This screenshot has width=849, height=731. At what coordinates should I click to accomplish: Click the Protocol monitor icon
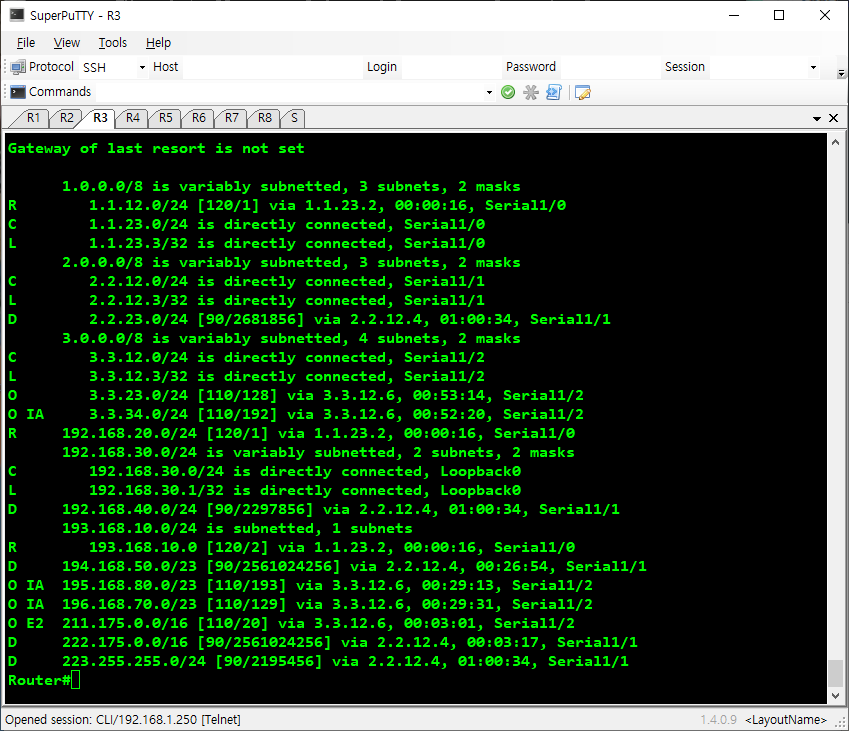point(18,67)
